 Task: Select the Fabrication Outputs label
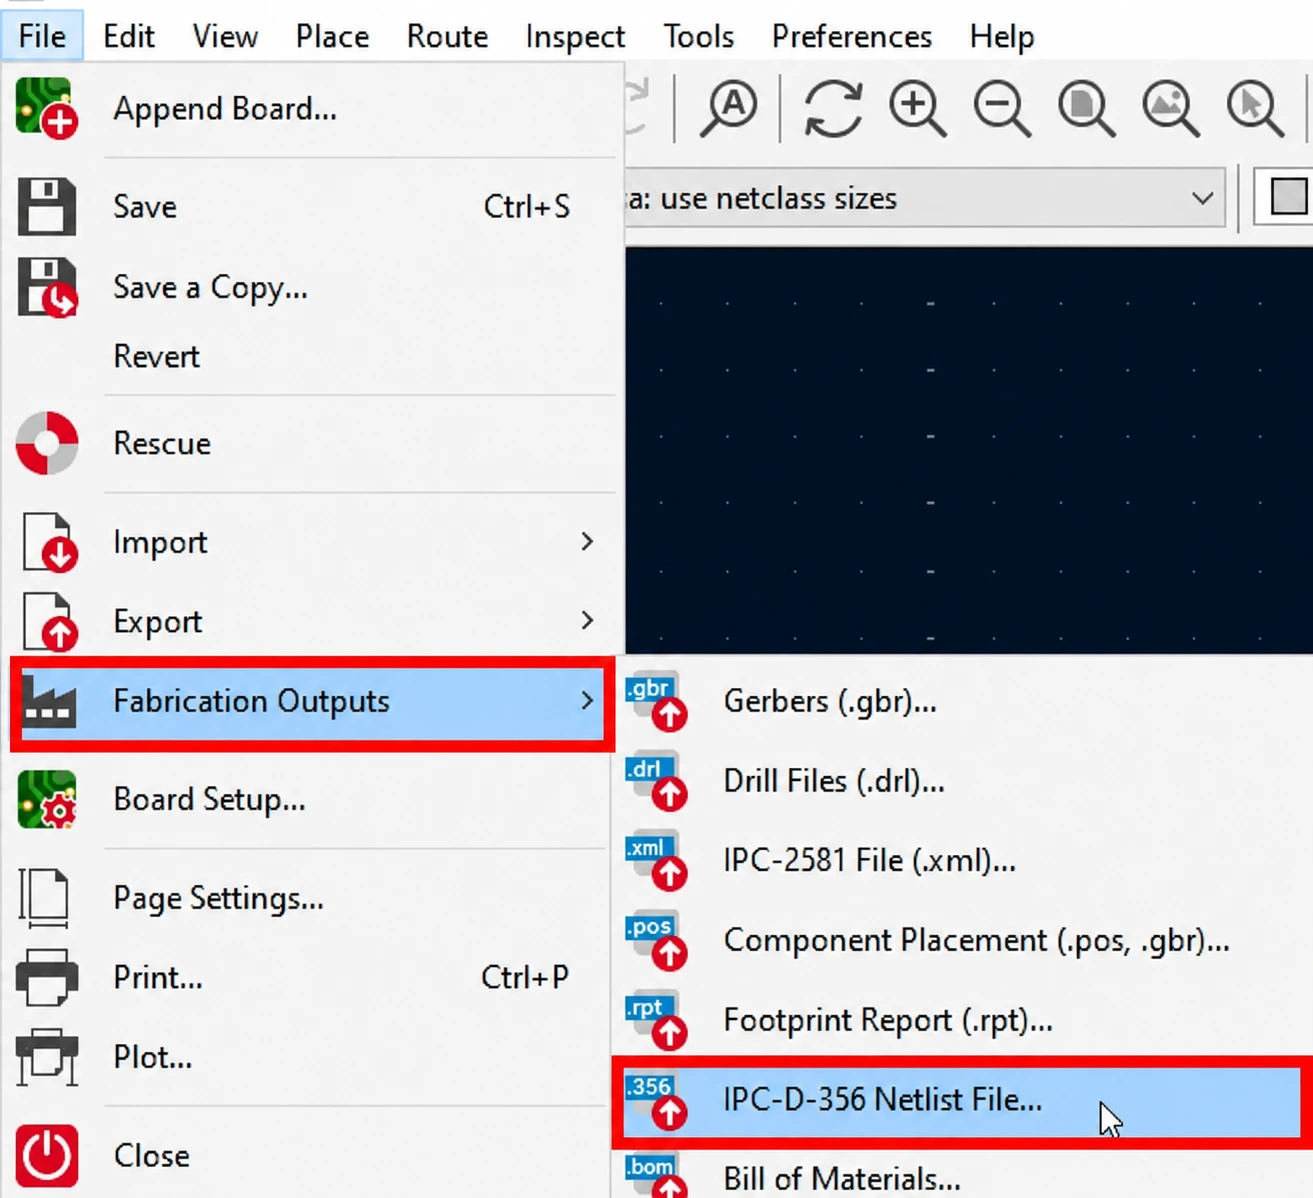[251, 701]
